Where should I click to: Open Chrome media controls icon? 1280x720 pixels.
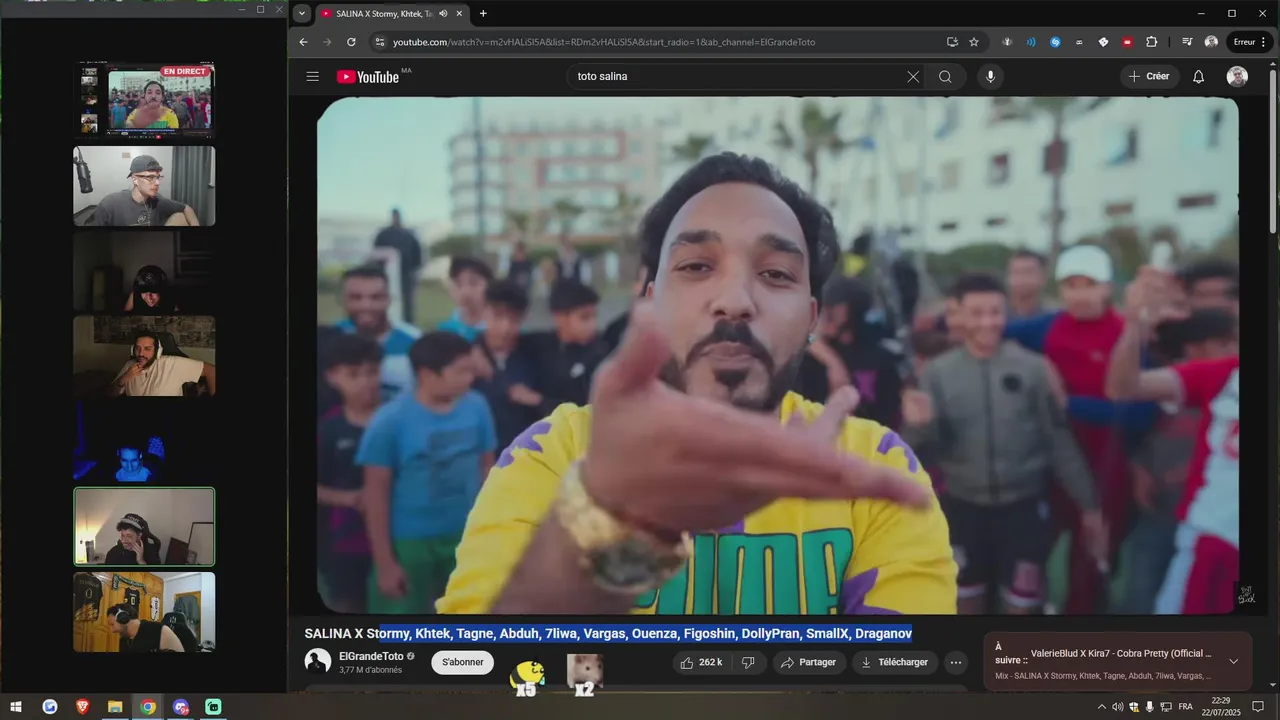(1187, 42)
